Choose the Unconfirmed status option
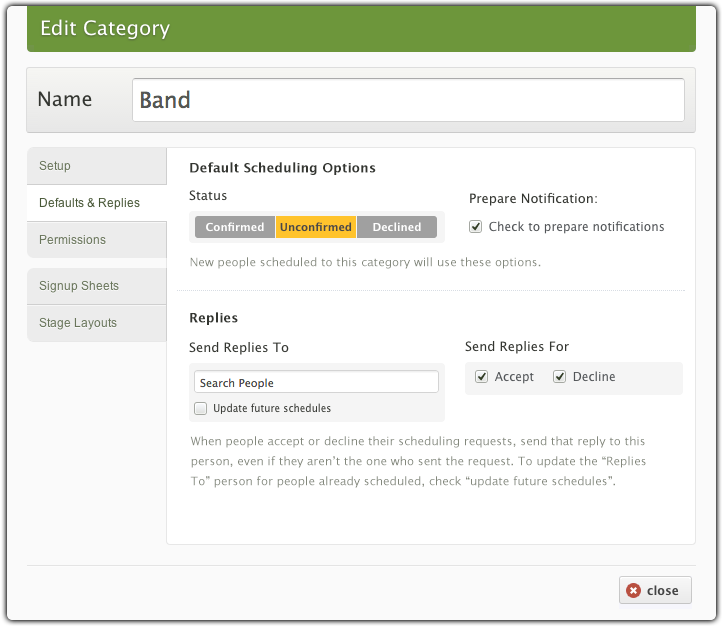 click(x=316, y=227)
